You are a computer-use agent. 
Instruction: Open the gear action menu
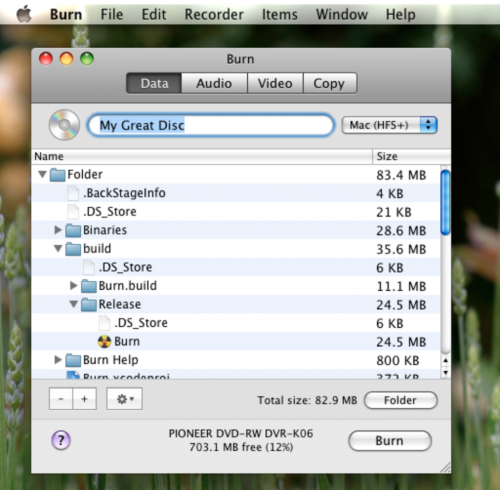(124, 399)
